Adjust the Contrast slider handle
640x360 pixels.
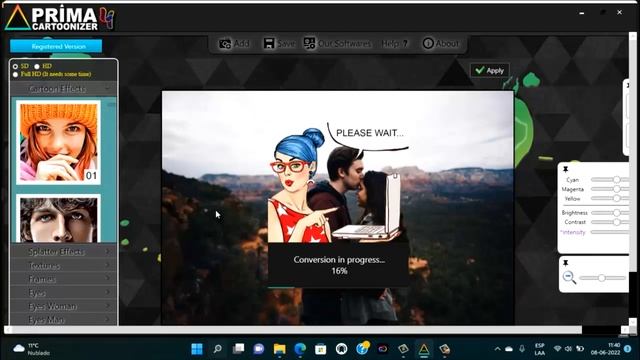click(617, 222)
